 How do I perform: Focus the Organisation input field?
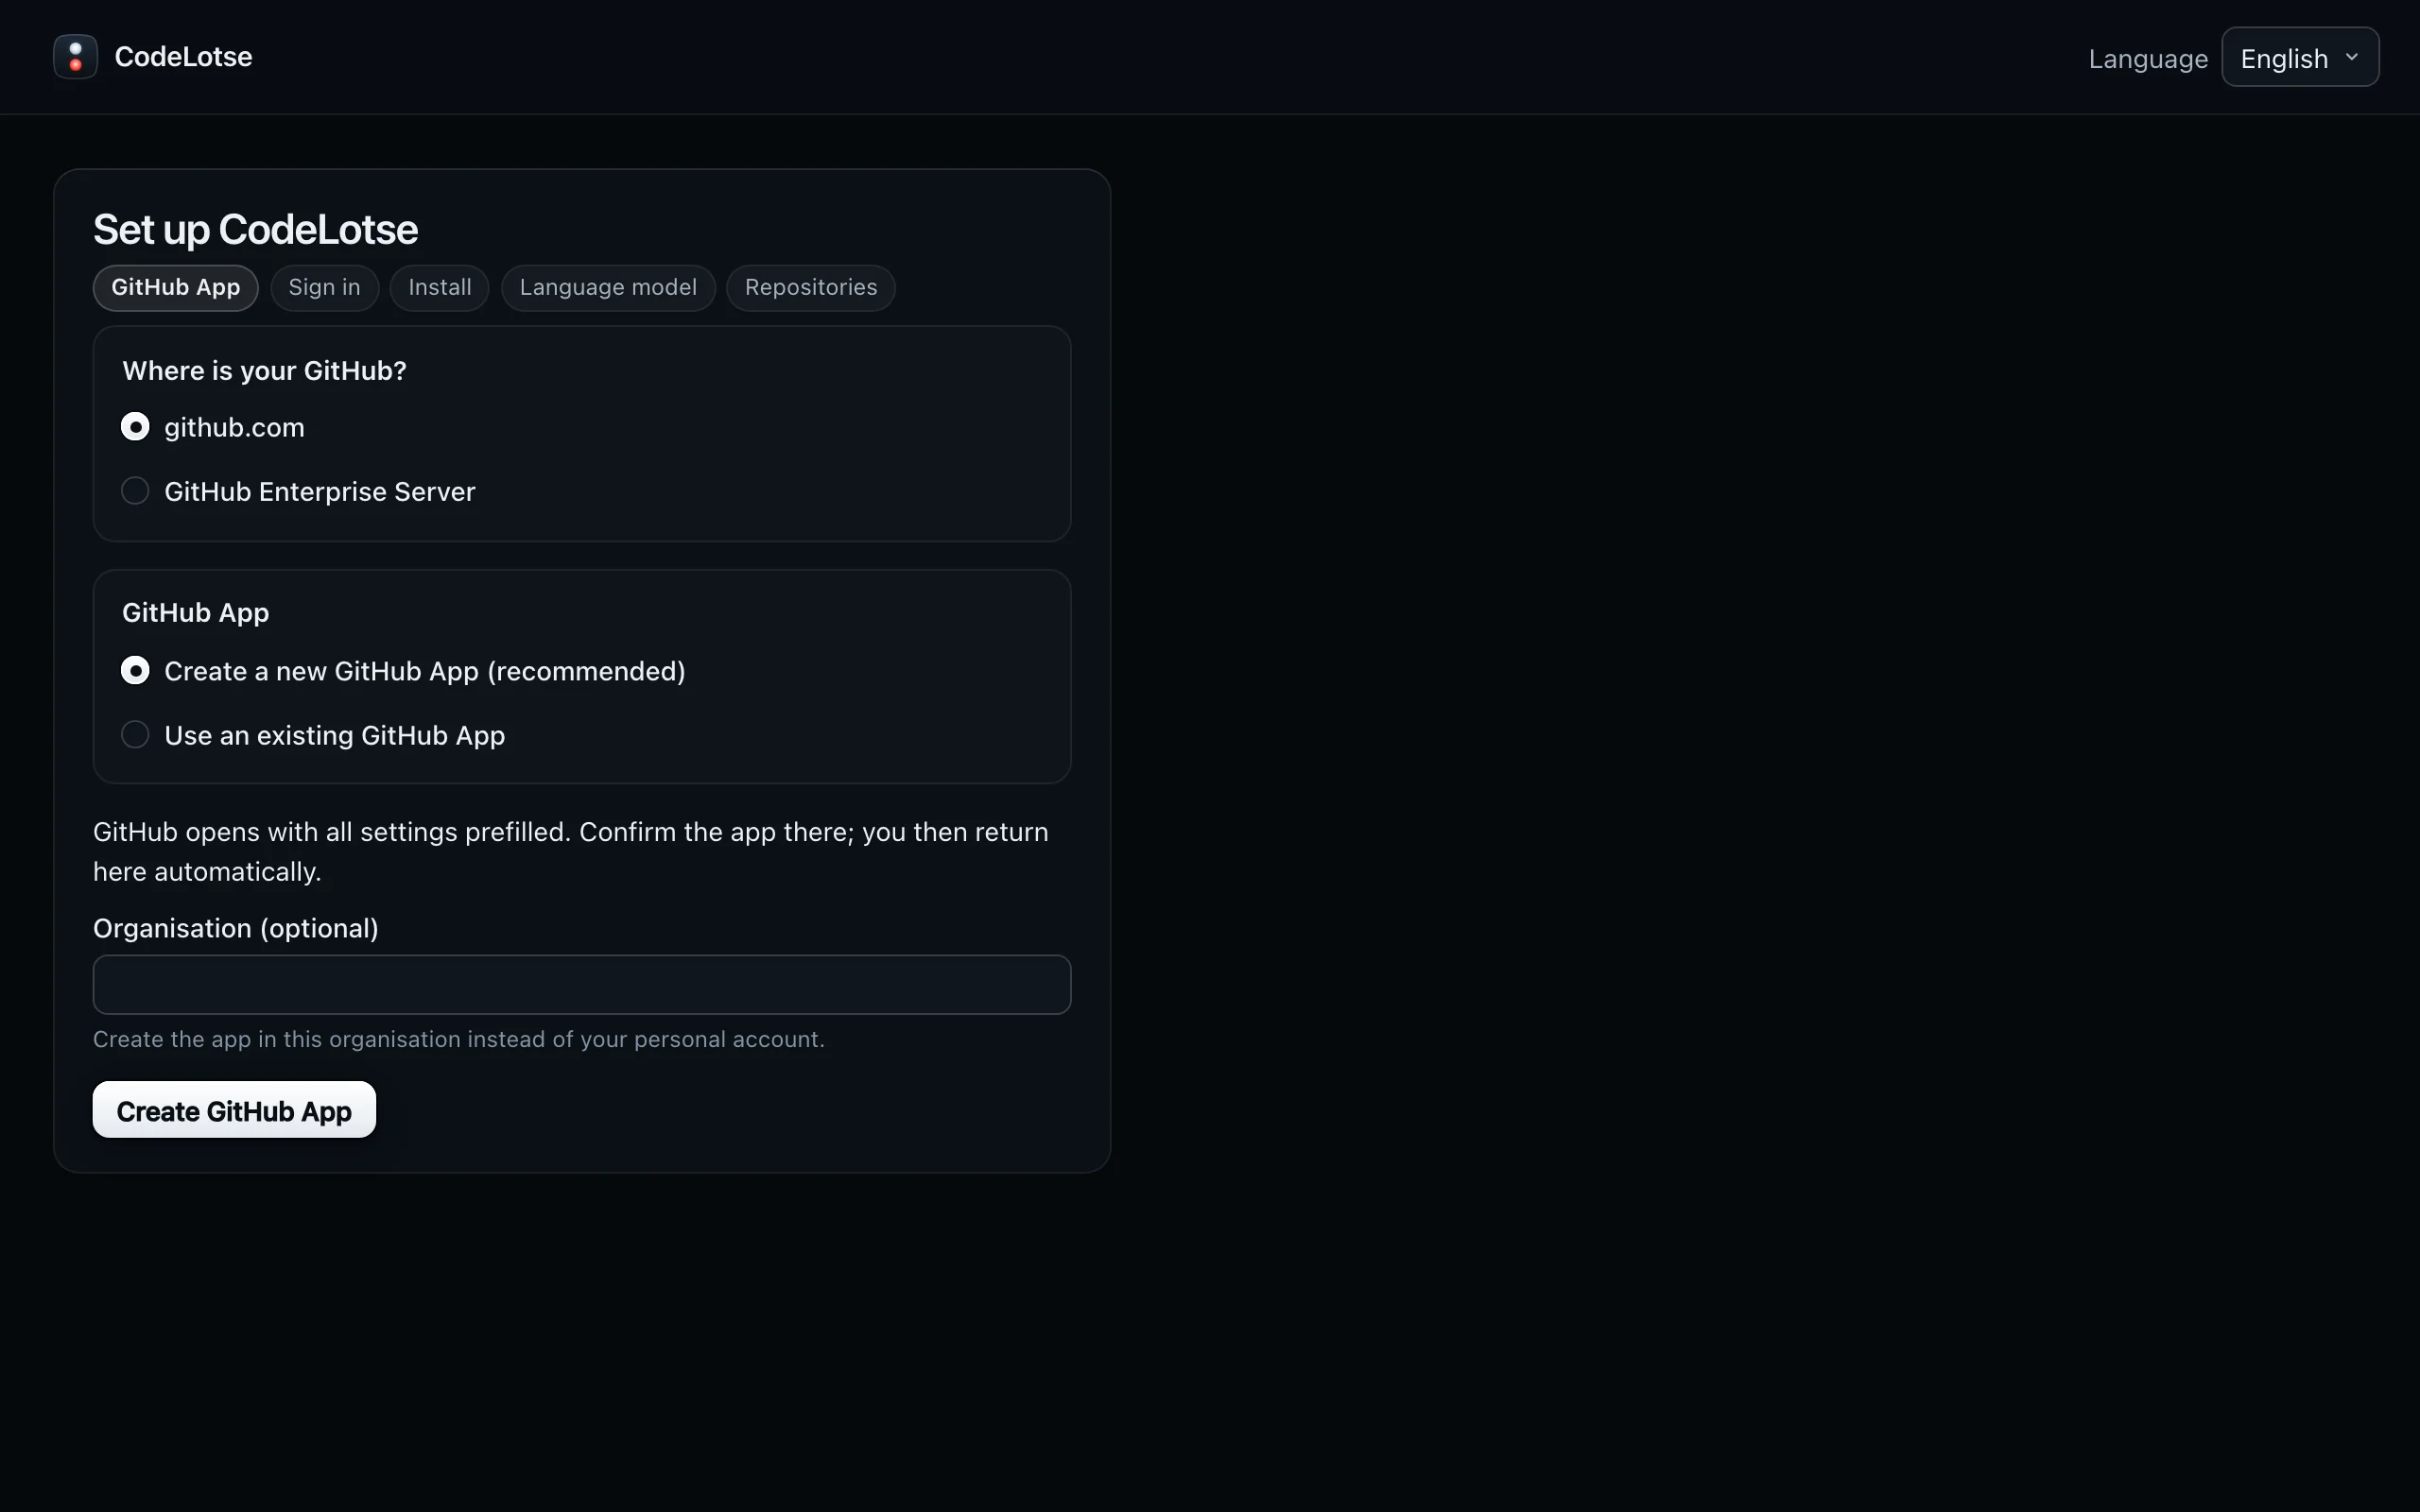coord(582,985)
